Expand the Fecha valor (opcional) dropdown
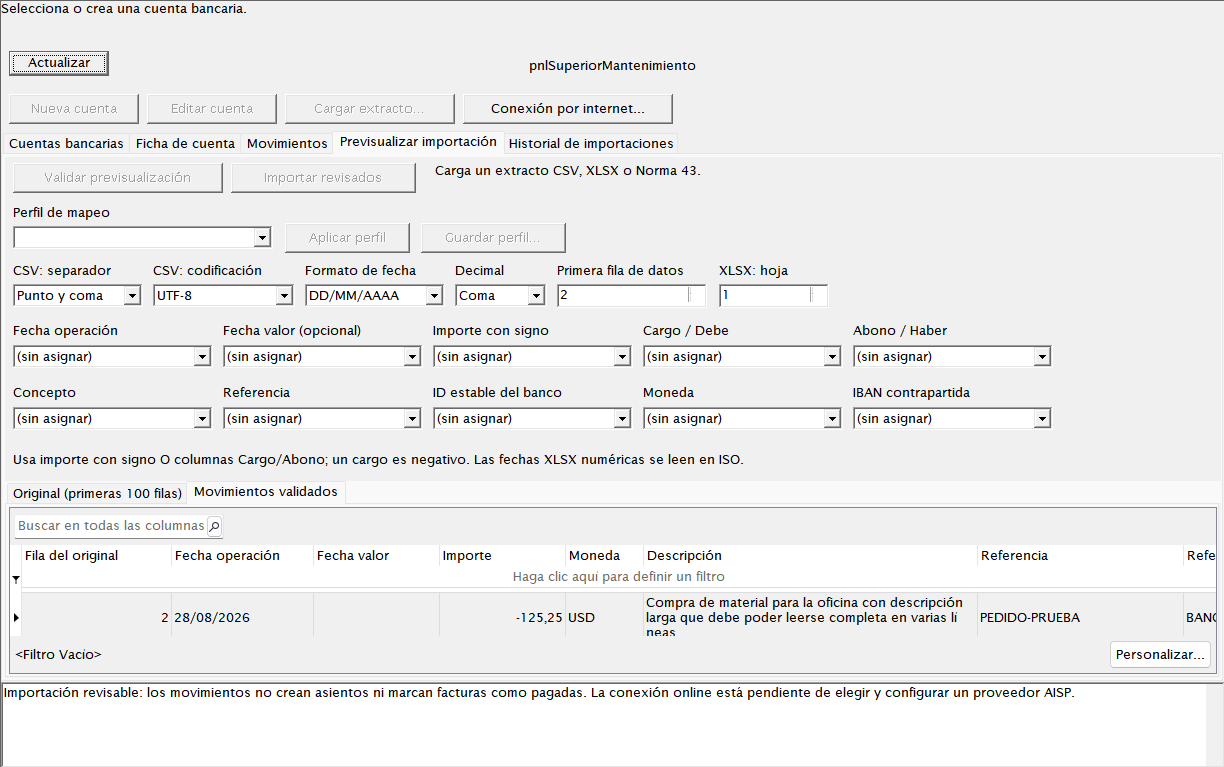Image resolution: width=1224 pixels, height=767 pixels. click(x=412, y=357)
